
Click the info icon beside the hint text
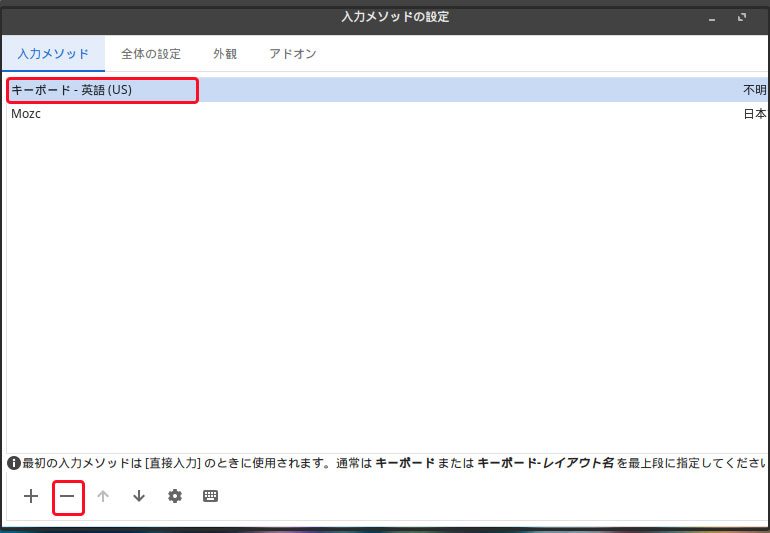pos(14,463)
